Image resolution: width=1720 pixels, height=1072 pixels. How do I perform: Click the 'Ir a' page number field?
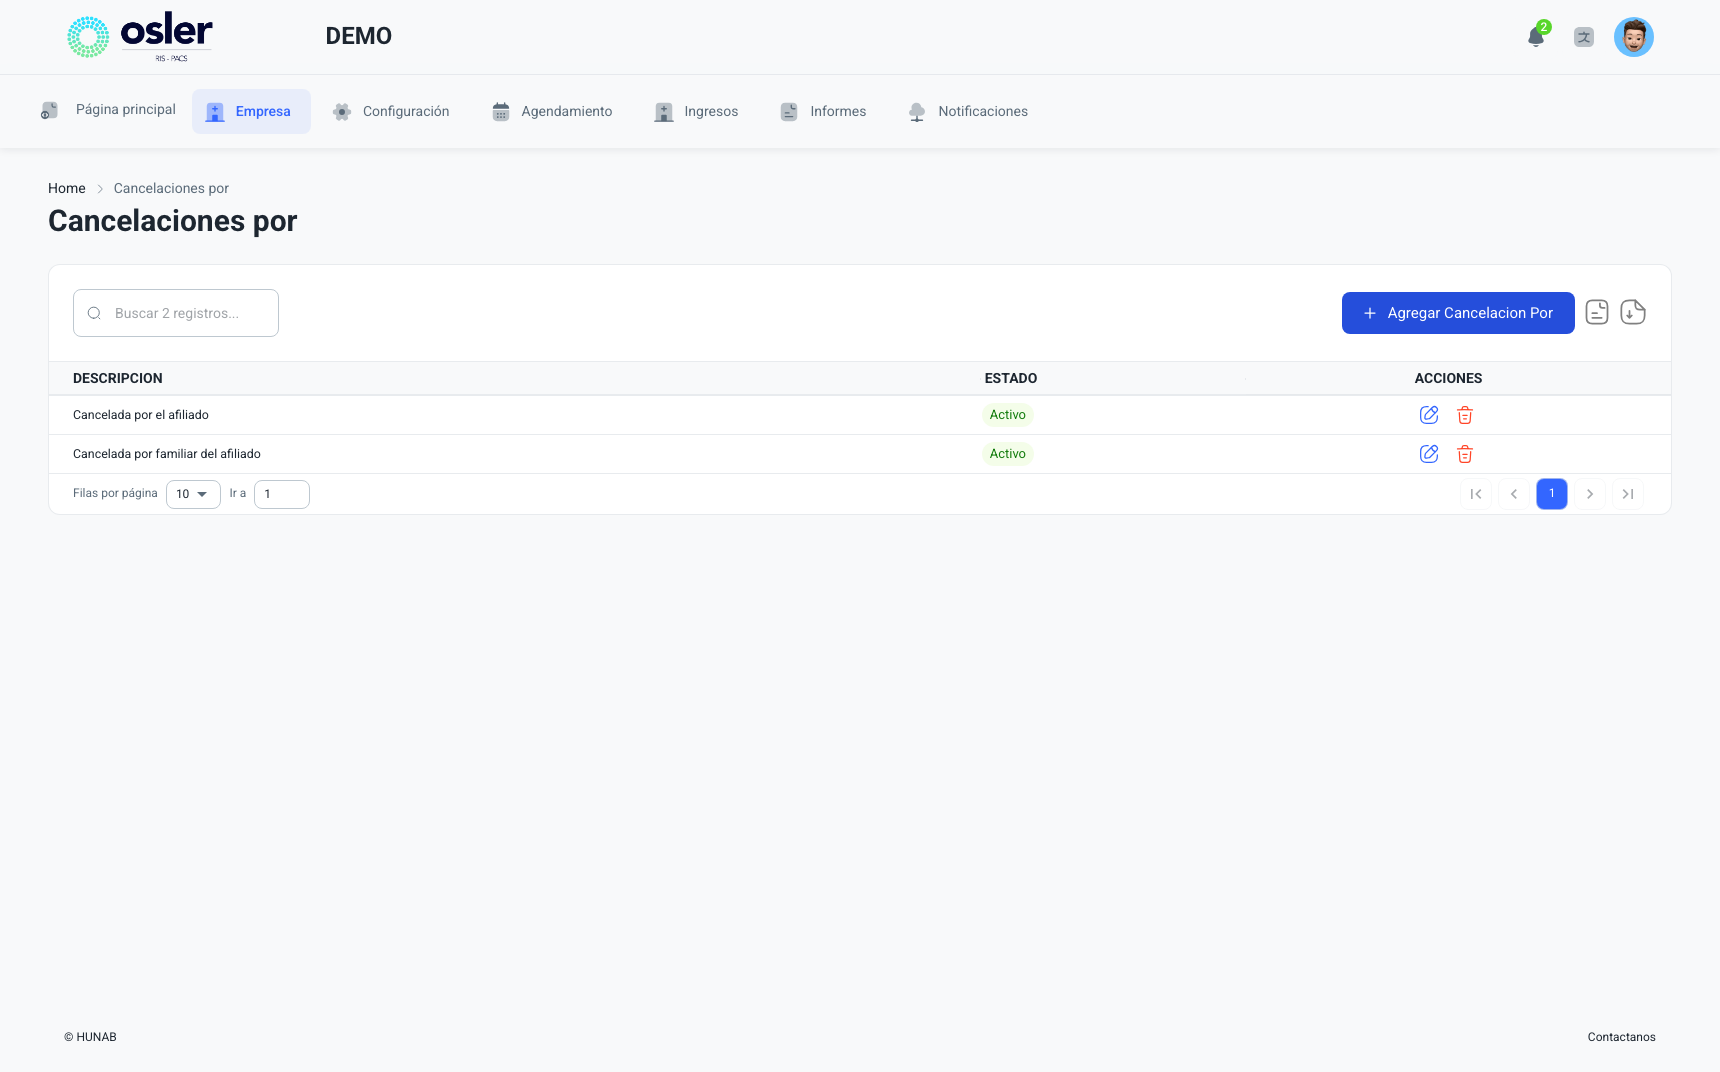click(282, 494)
